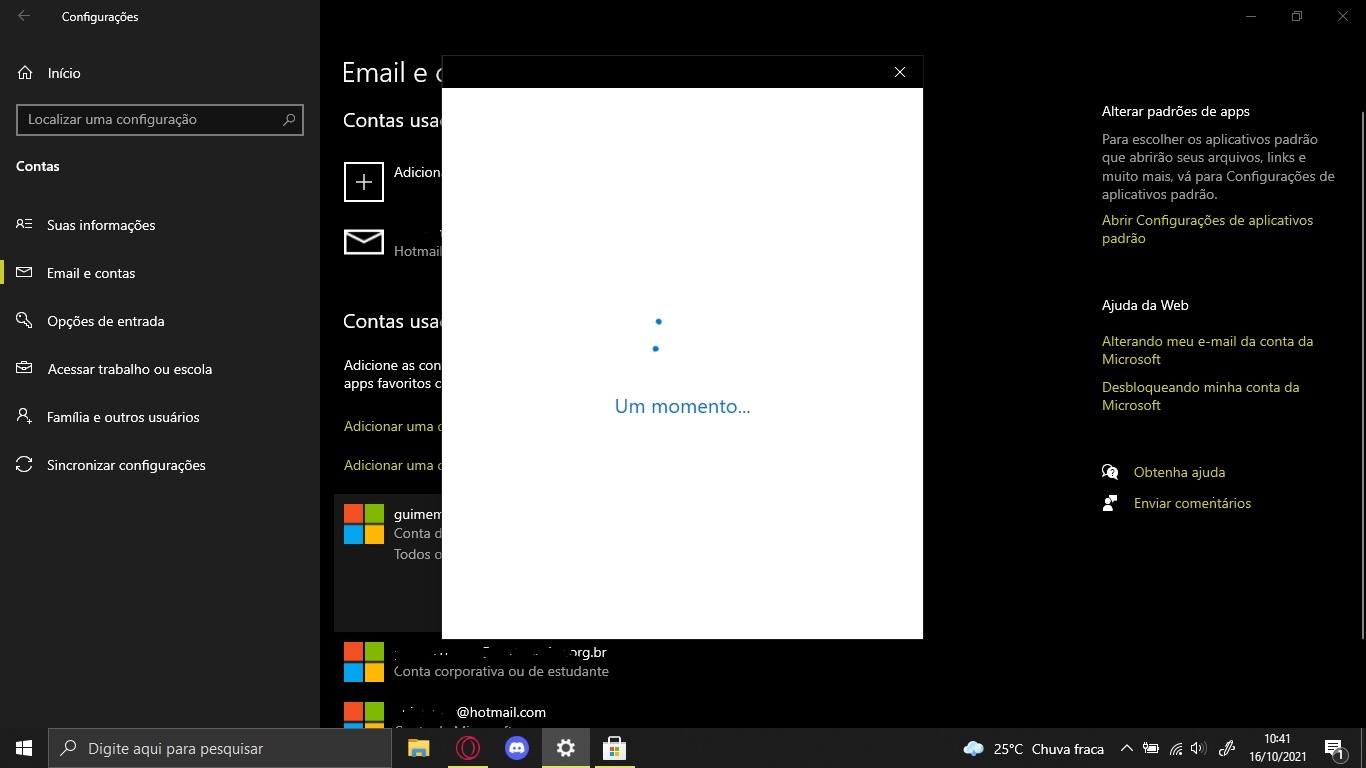1366x768 pixels.
Task: Open Opções de entrada settings
Action: (x=160, y=321)
